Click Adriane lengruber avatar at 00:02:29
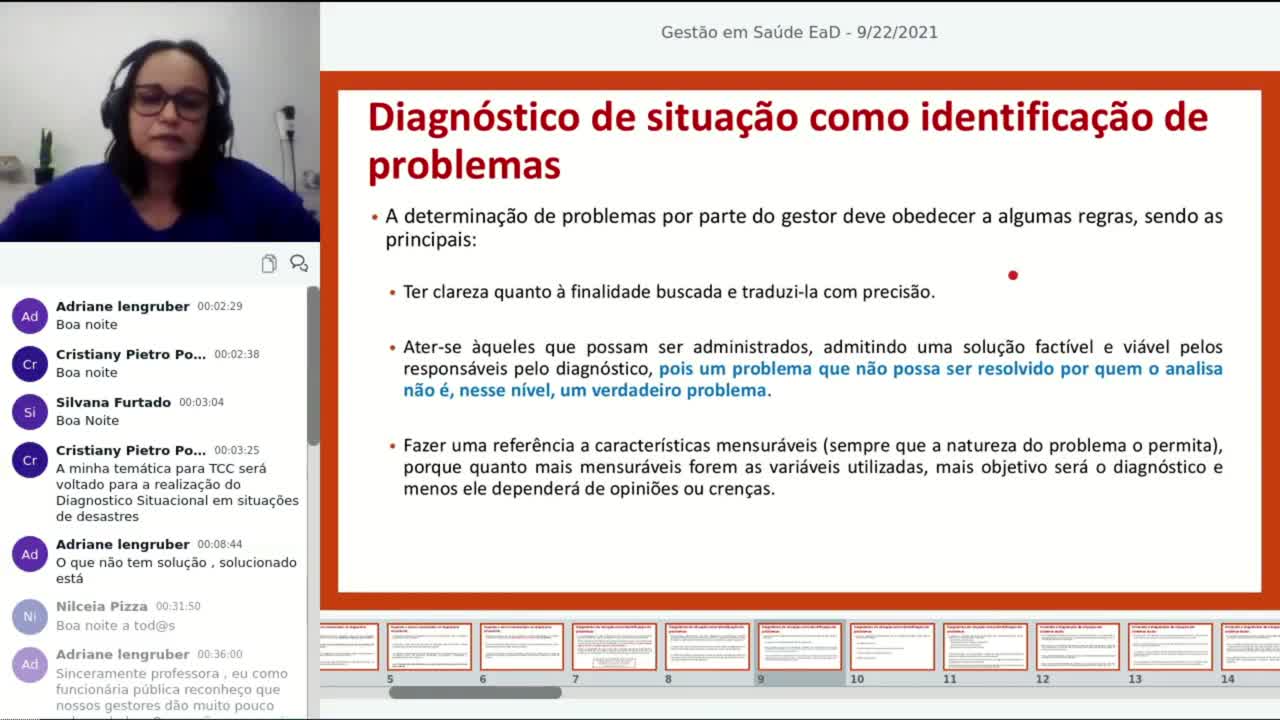1280x720 pixels. tap(30, 316)
